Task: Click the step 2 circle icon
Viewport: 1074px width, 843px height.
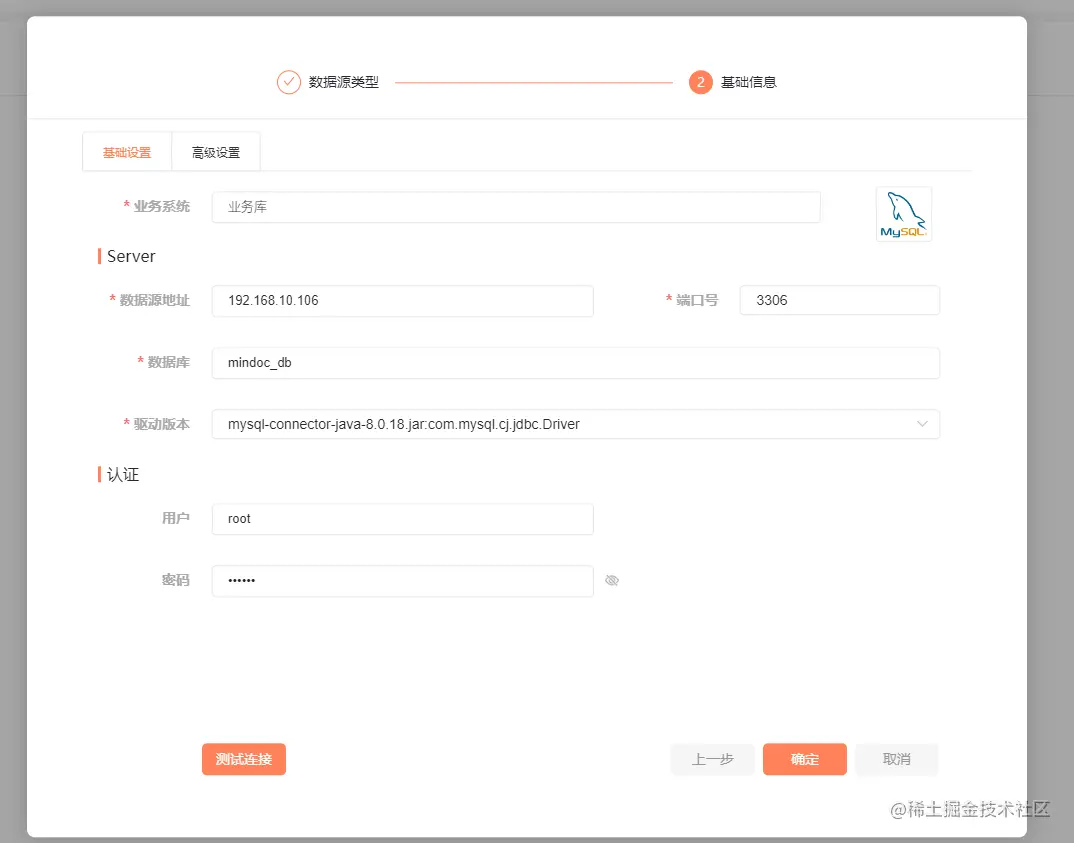Action: [x=700, y=82]
